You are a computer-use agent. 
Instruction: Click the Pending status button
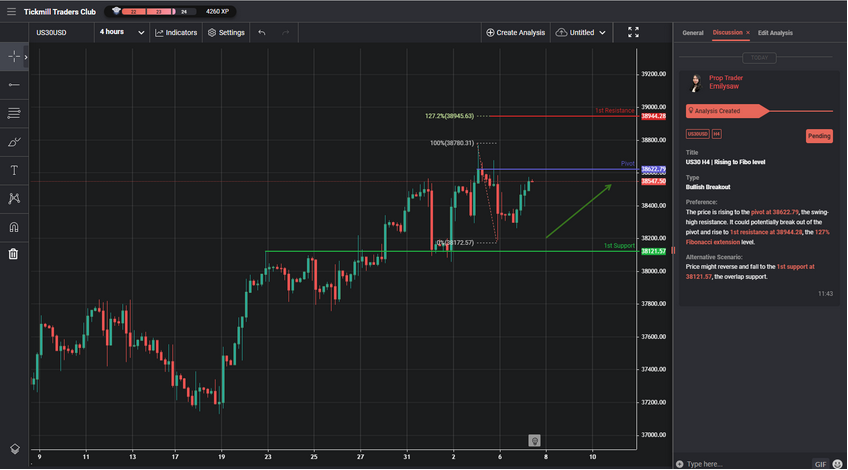(819, 136)
